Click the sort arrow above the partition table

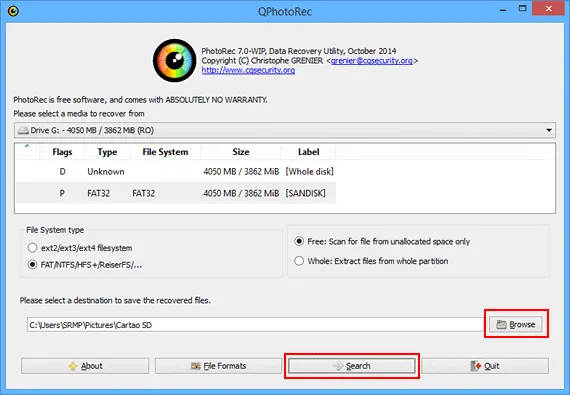pos(27,146)
